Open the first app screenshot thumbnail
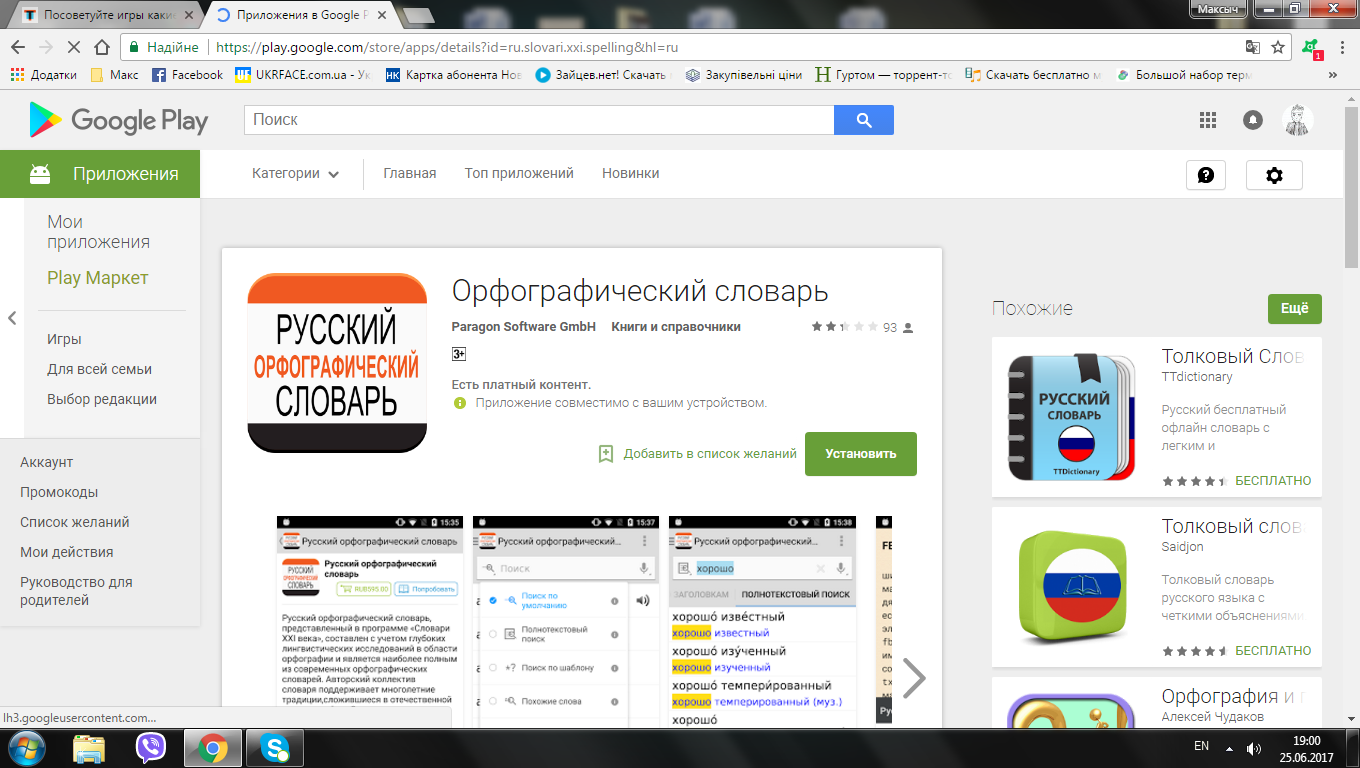This screenshot has height=768, width=1360. point(370,620)
